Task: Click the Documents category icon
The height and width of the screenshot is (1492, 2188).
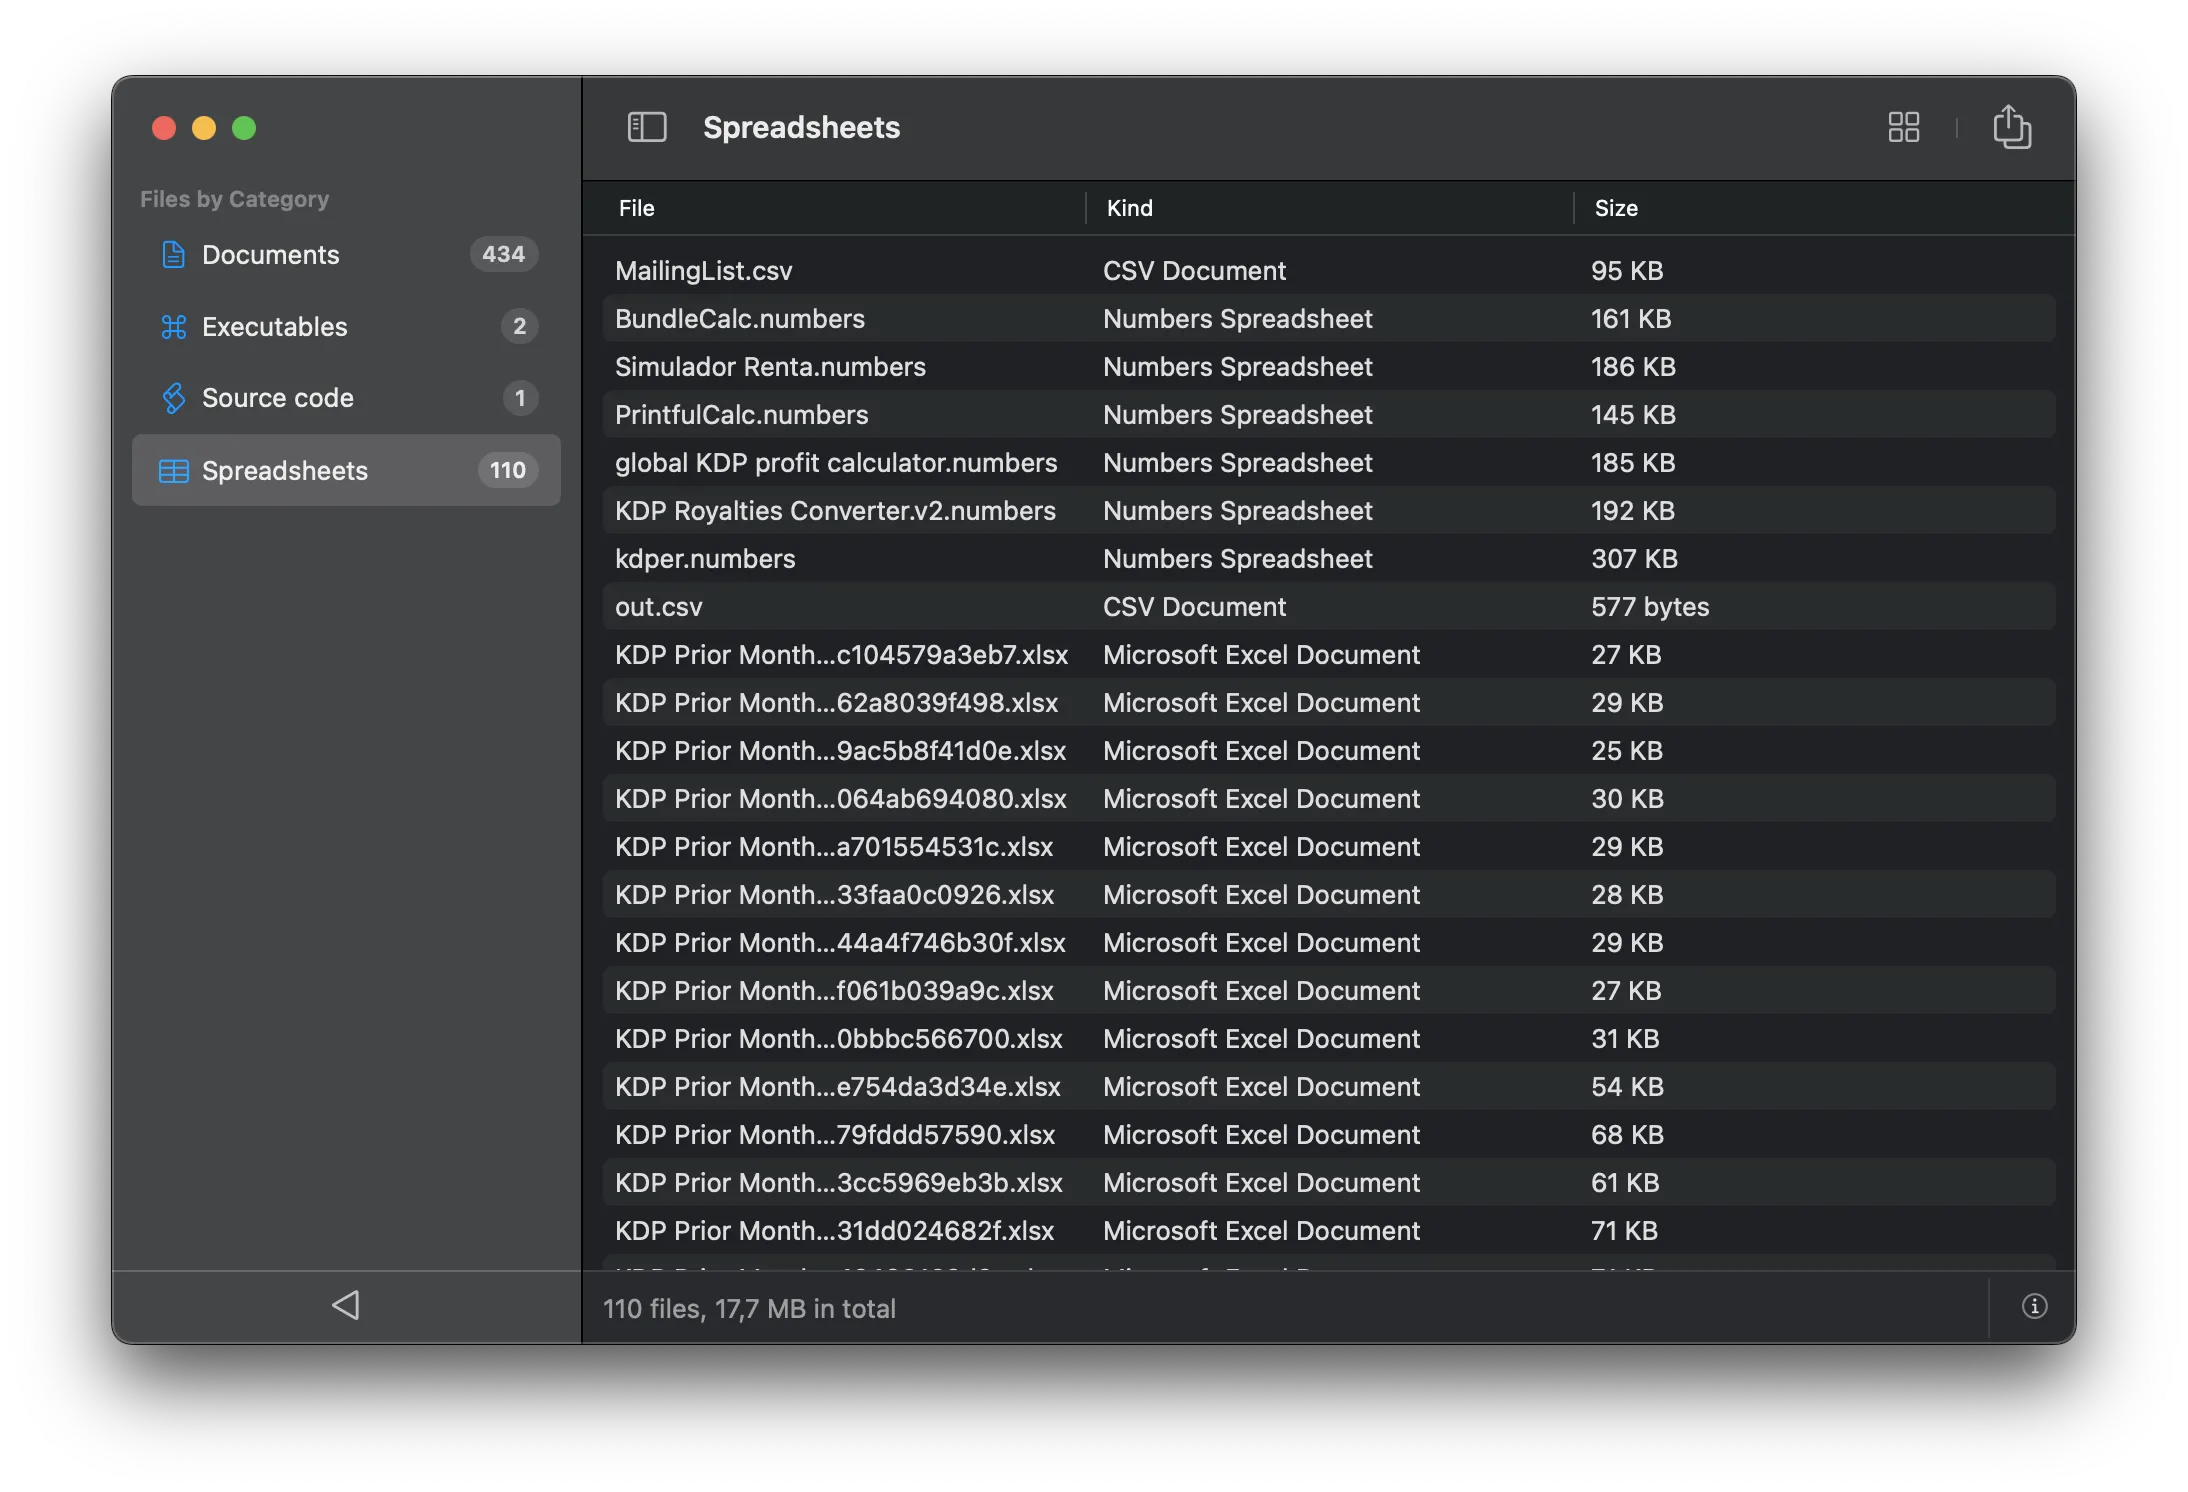Action: tap(173, 255)
